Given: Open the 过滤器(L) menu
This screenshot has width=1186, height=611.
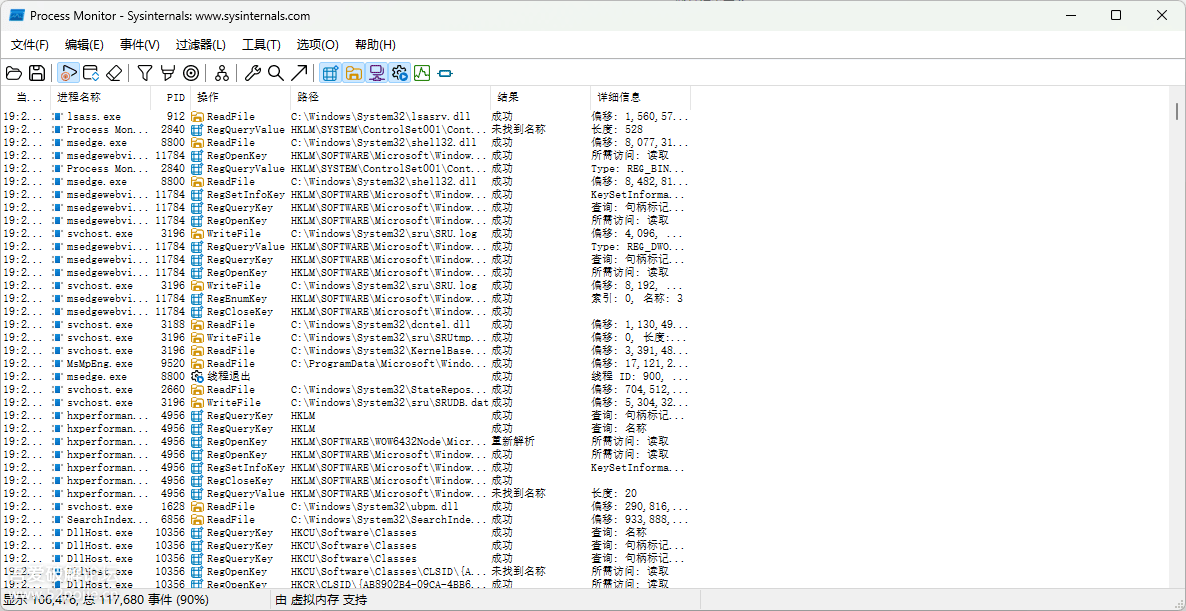Looking at the screenshot, I should [200, 45].
